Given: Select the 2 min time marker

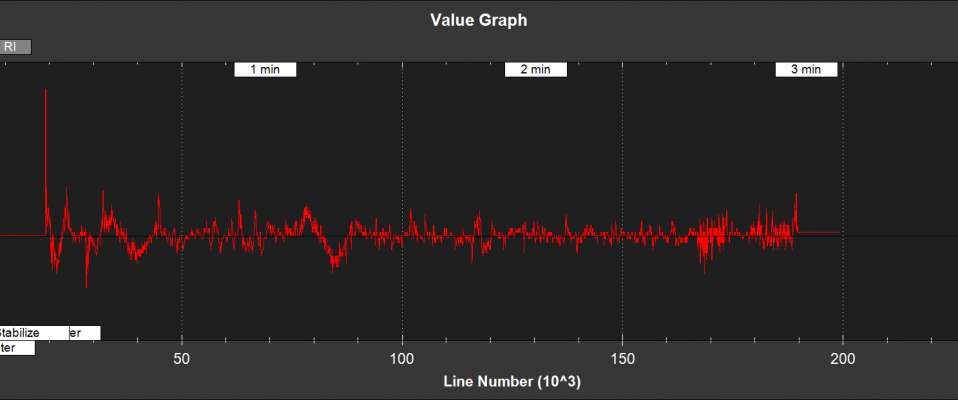Looking at the screenshot, I should (536, 69).
